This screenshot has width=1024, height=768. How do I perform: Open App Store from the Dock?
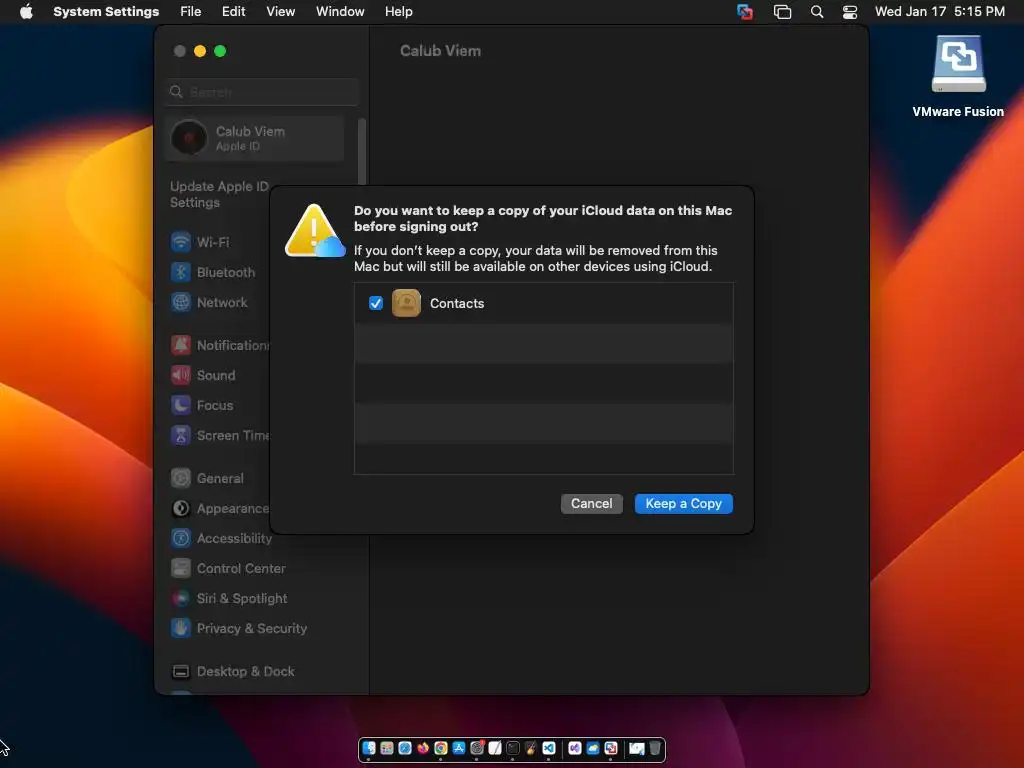click(459, 748)
